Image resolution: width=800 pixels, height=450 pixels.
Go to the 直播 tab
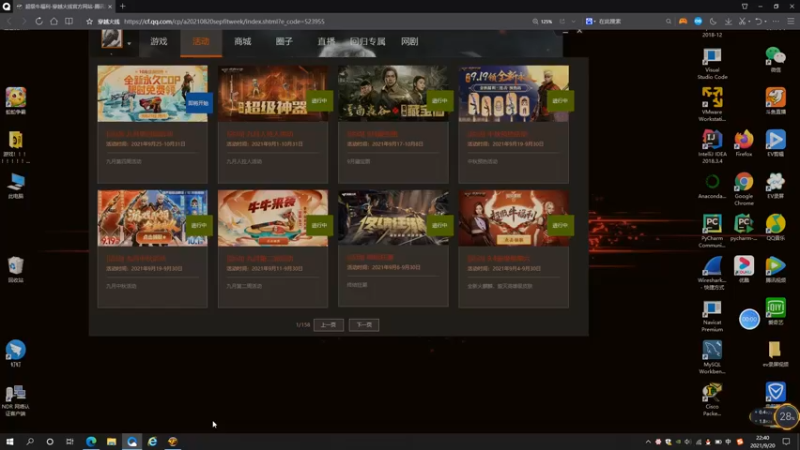tap(326, 41)
